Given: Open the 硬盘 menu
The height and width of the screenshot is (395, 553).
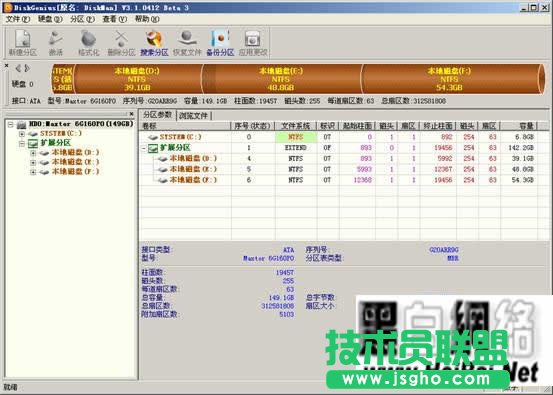Looking at the screenshot, I should [x=50, y=19].
